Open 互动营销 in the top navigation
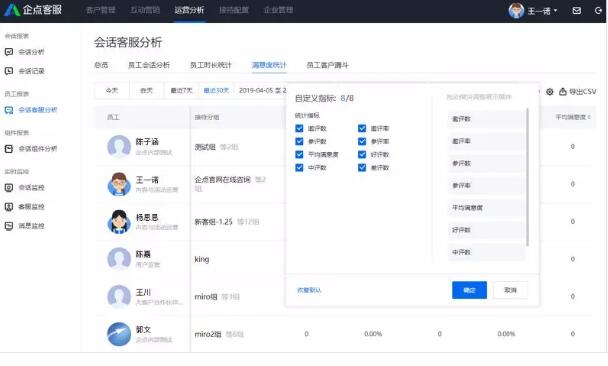The image size is (608, 366). tap(145, 10)
